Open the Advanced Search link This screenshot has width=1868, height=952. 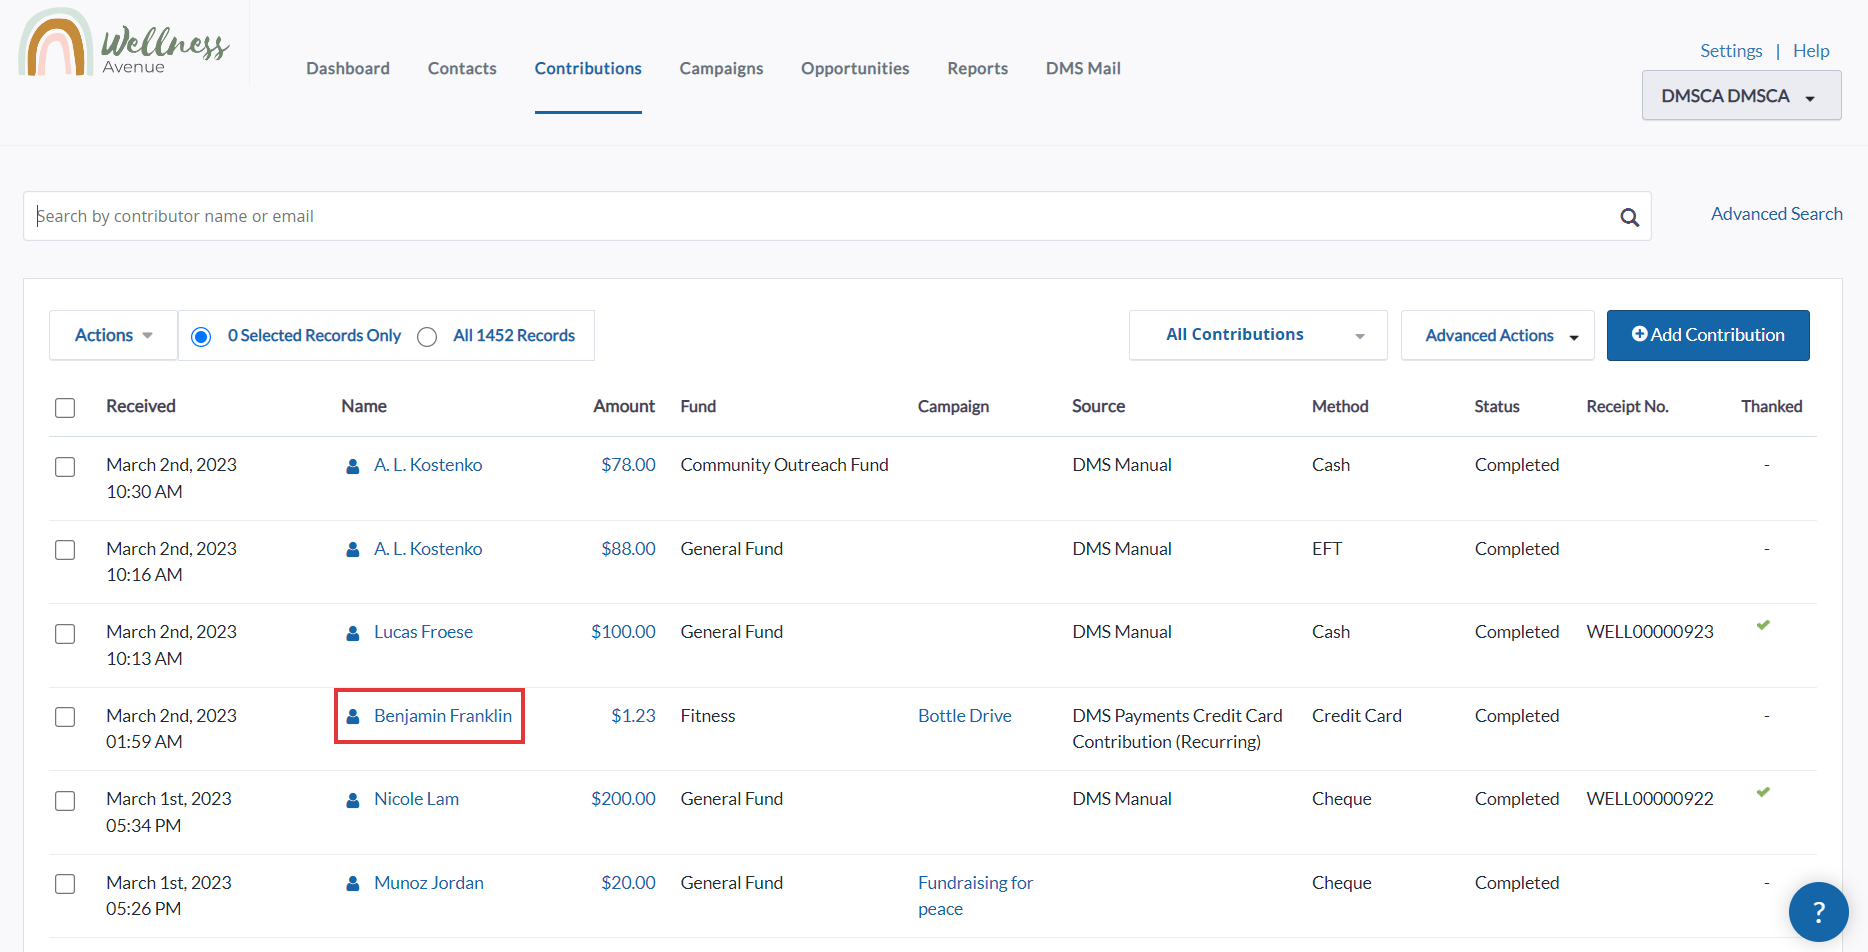click(1776, 214)
